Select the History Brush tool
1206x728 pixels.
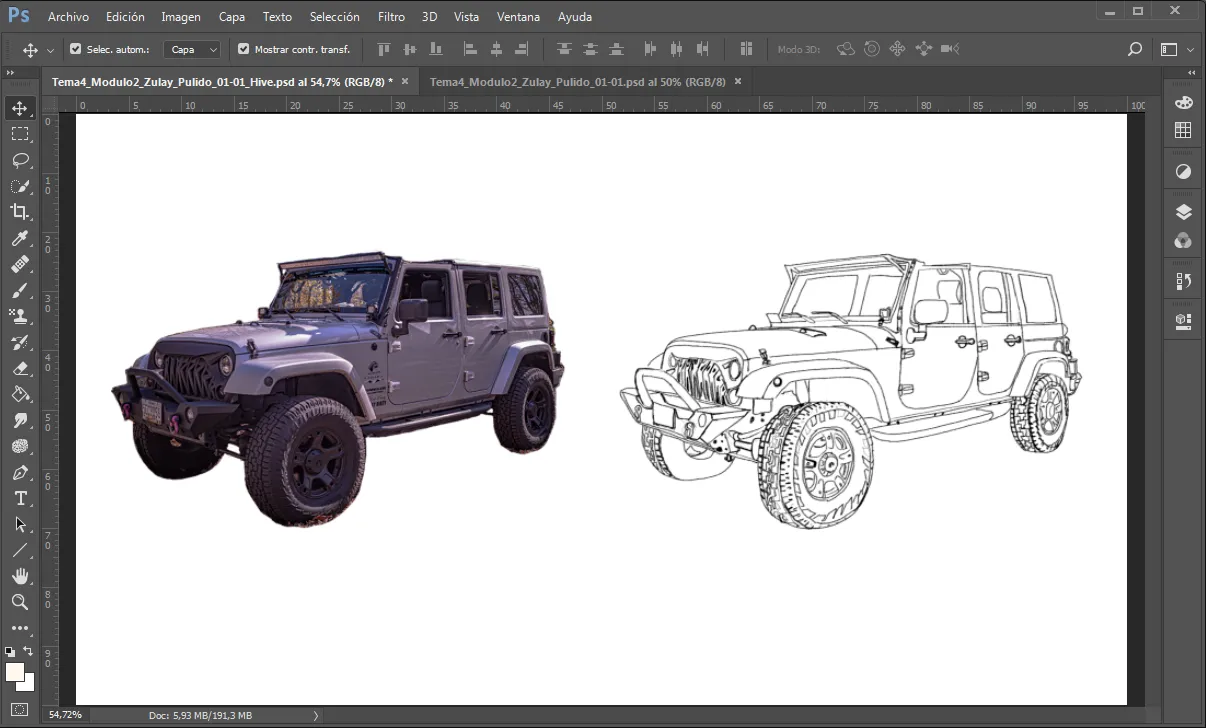tap(20, 342)
